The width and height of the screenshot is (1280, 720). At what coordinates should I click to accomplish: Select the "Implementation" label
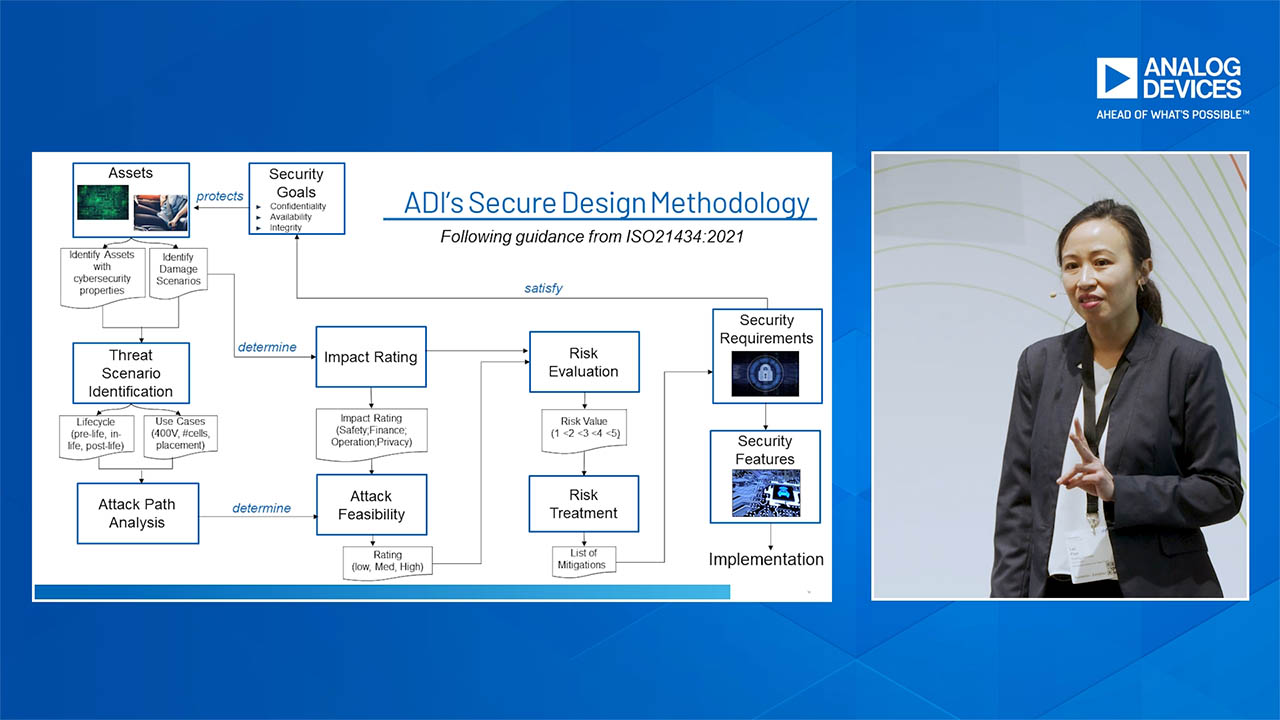(766, 559)
